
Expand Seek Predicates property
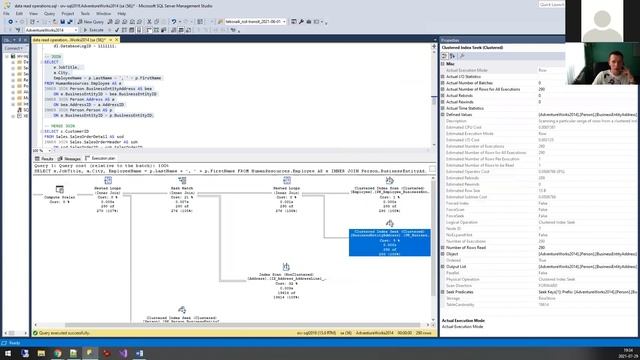443,292
